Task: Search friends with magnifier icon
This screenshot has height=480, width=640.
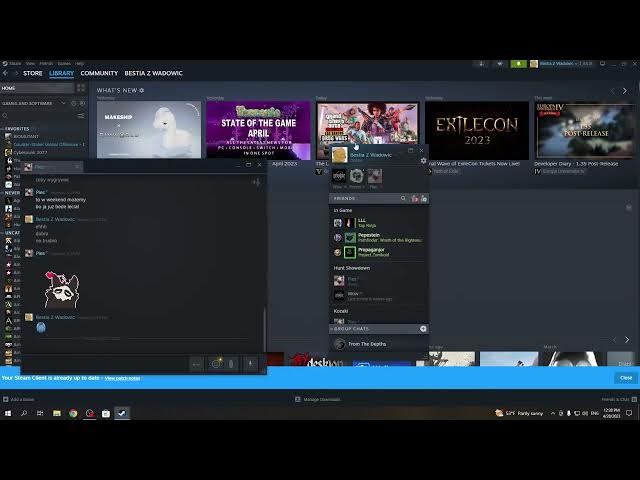Action: (403, 198)
